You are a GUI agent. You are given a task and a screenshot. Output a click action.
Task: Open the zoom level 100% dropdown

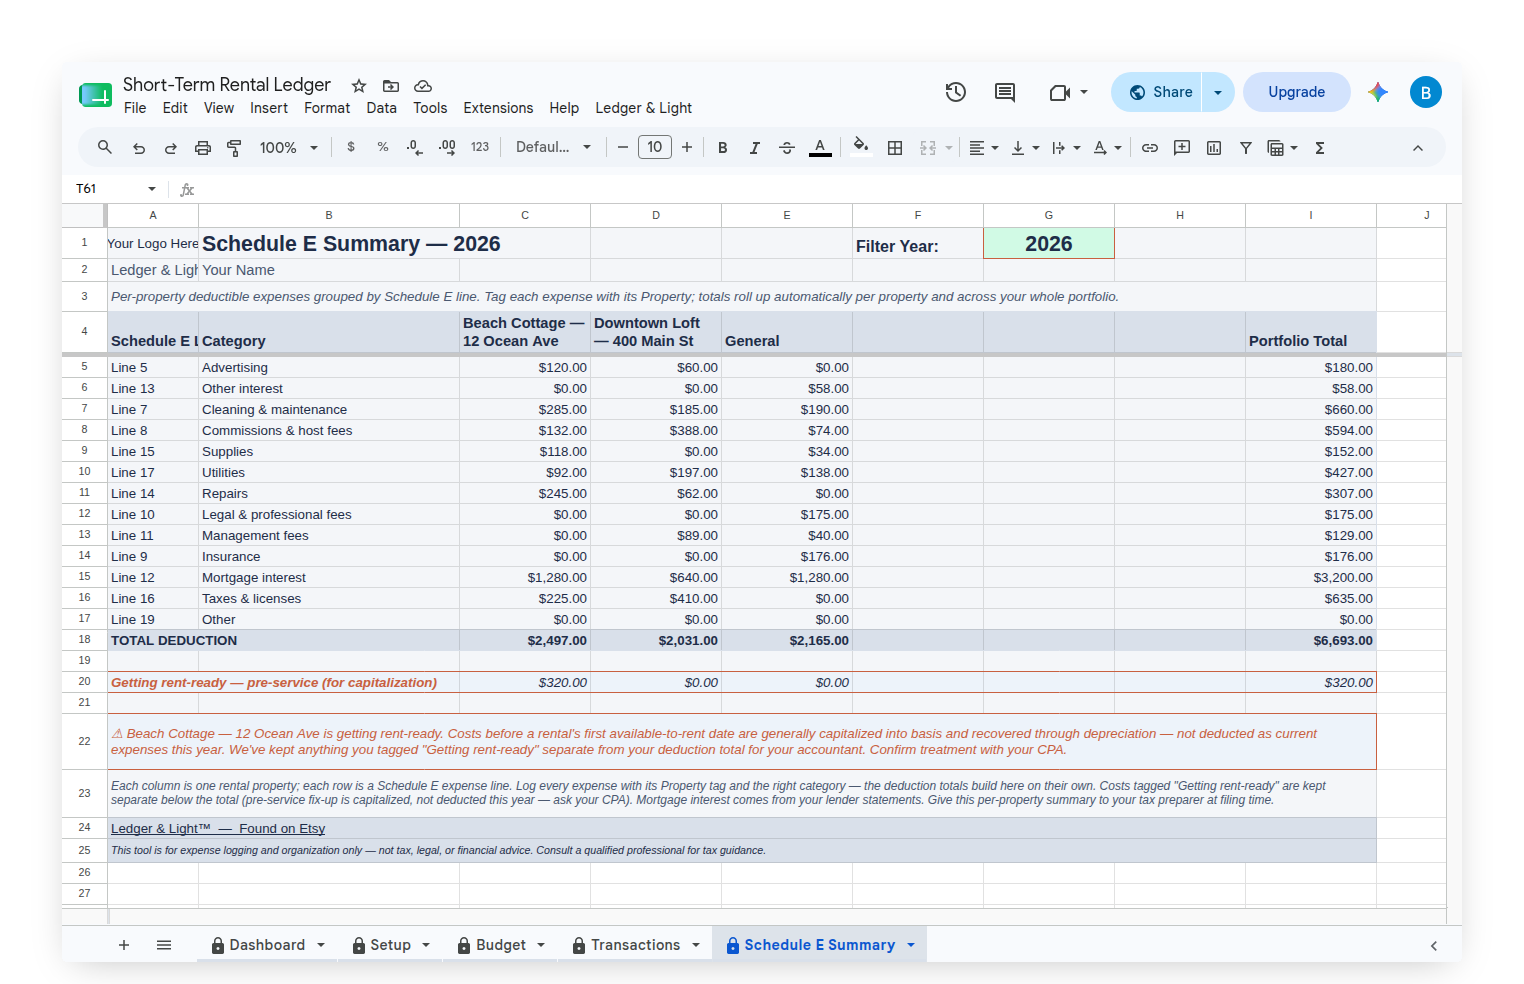point(288,148)
